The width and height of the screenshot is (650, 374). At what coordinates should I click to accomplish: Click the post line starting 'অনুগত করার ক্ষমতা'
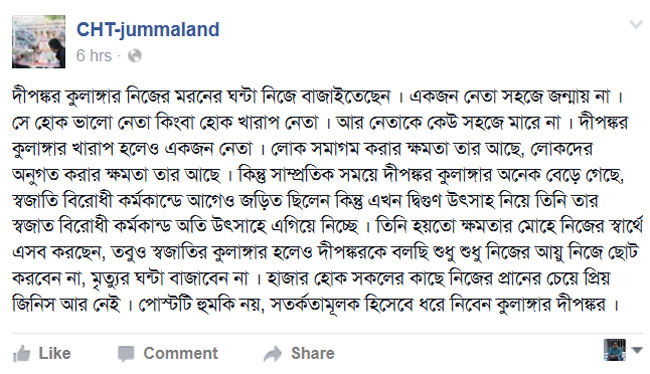coord(318,175)
